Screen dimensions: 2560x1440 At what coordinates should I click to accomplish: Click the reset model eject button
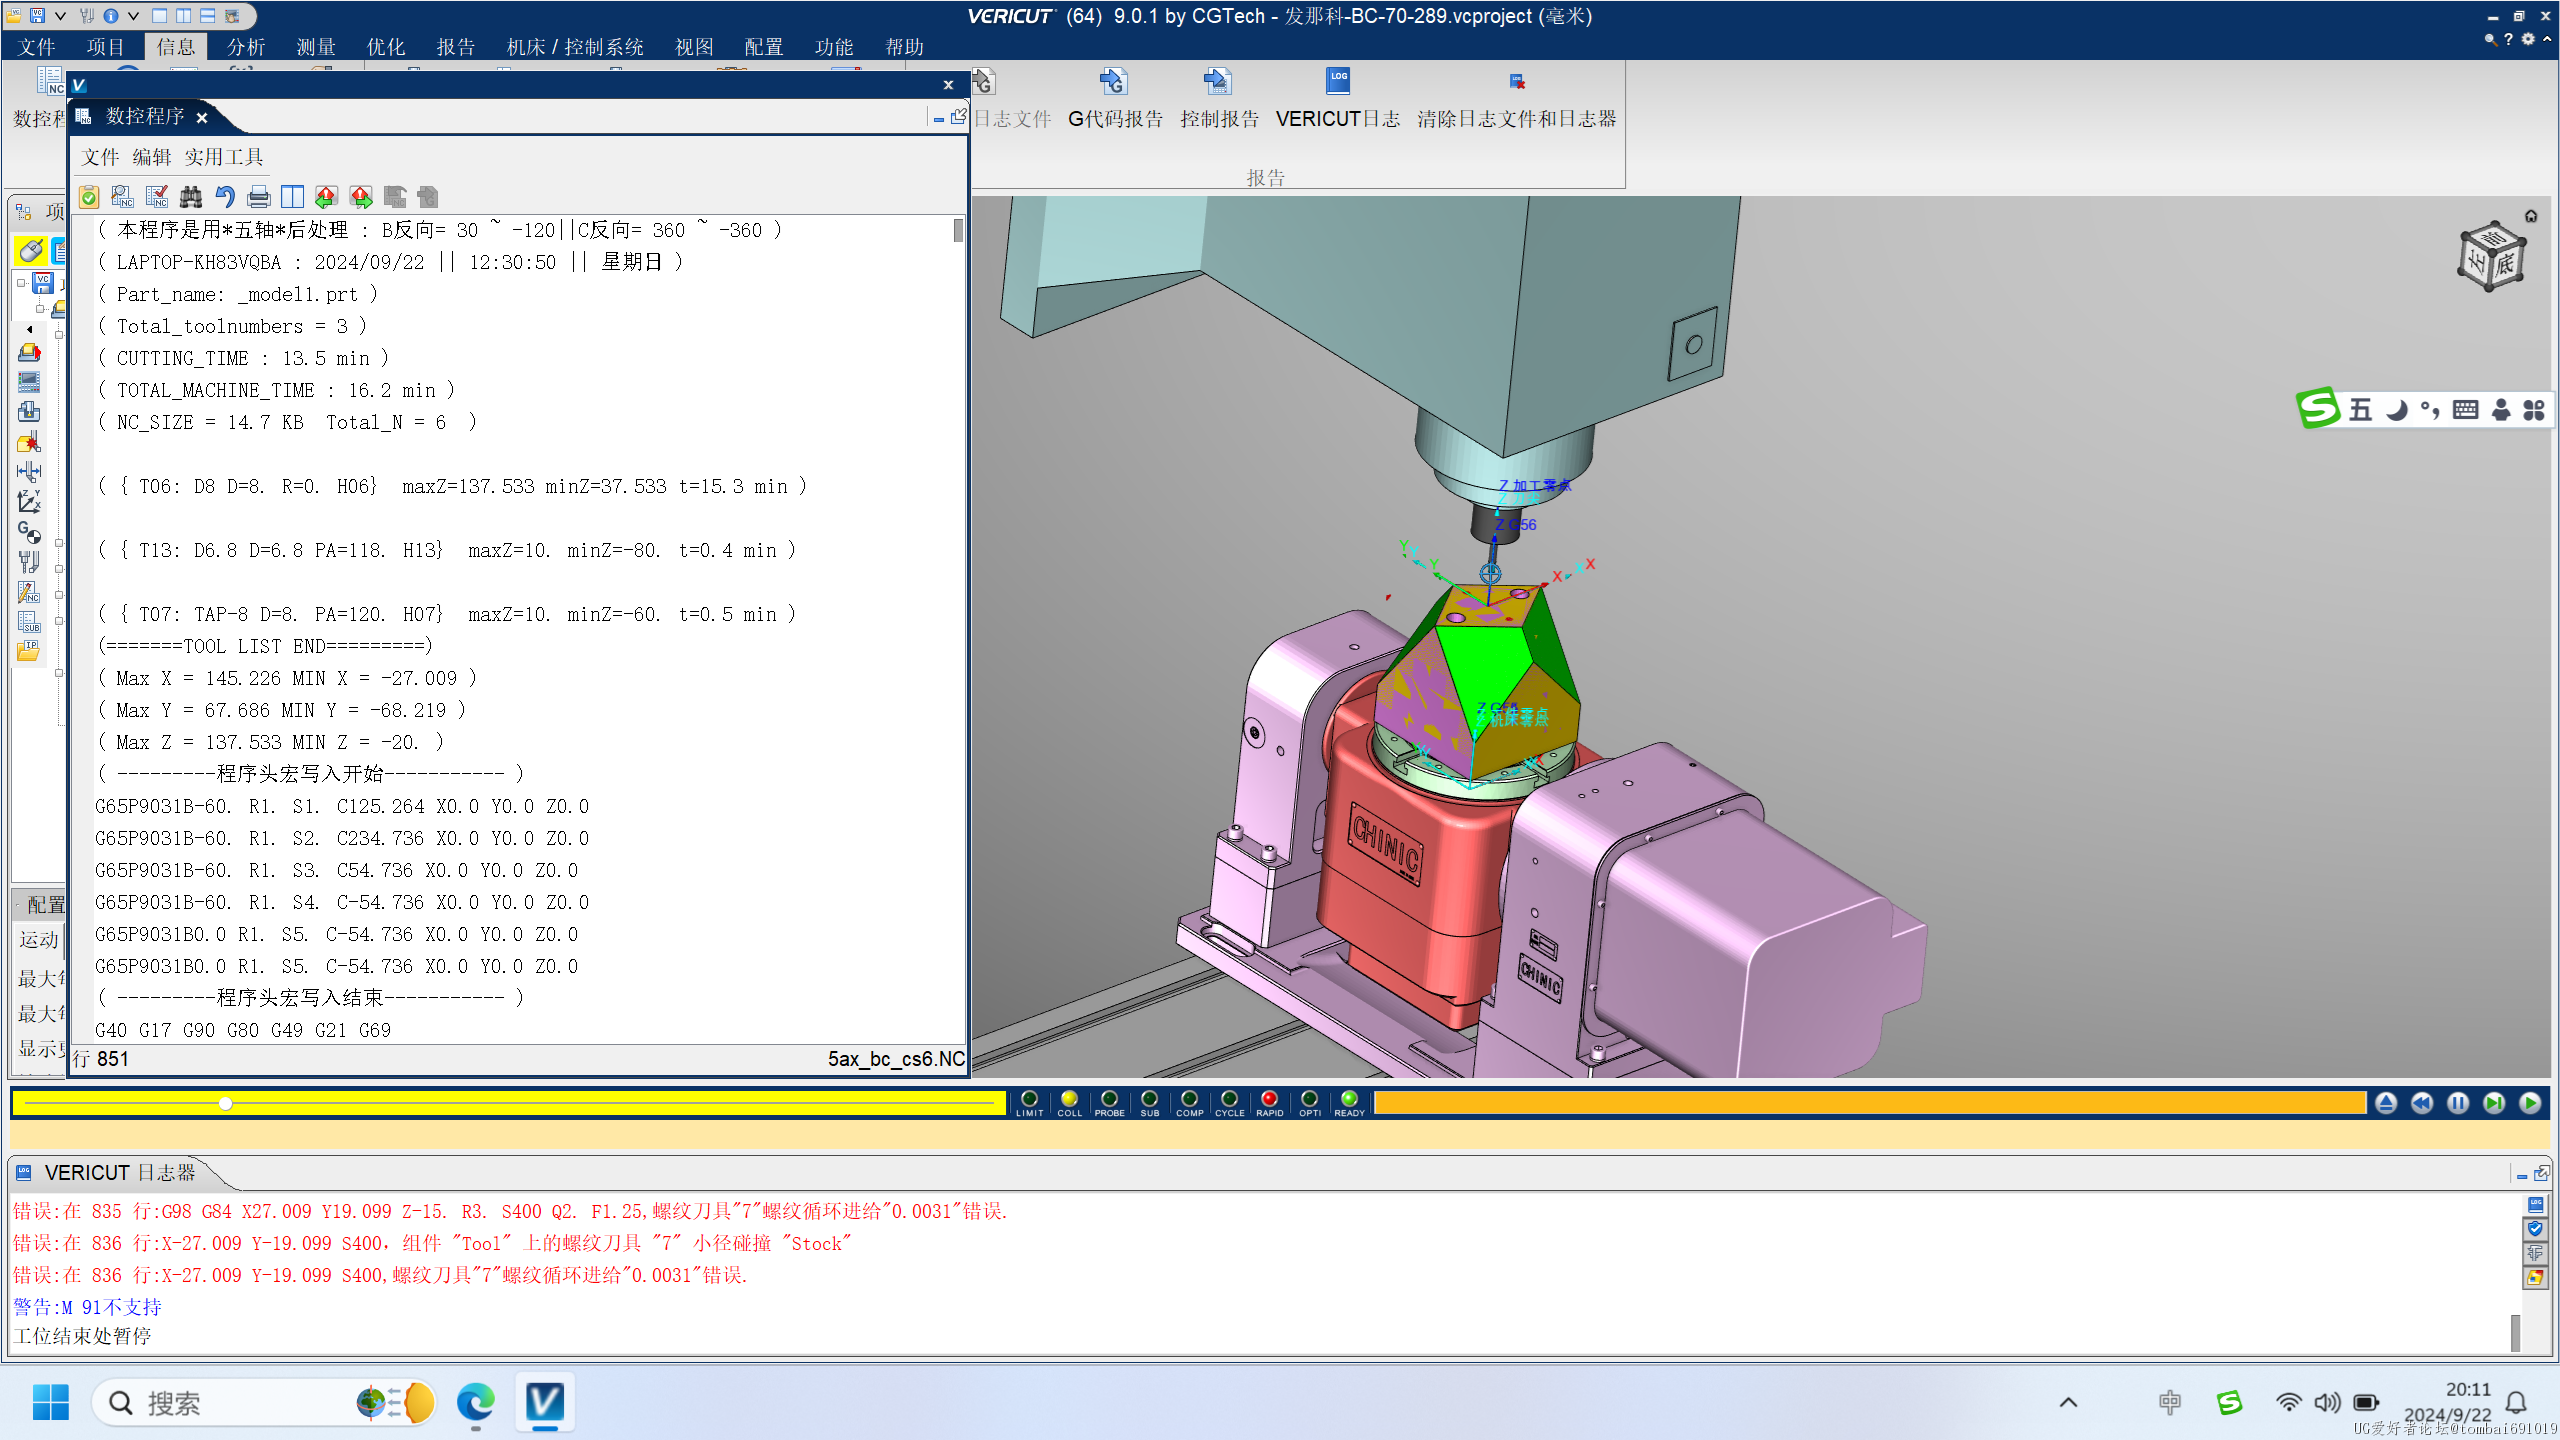[2386, 1103]
